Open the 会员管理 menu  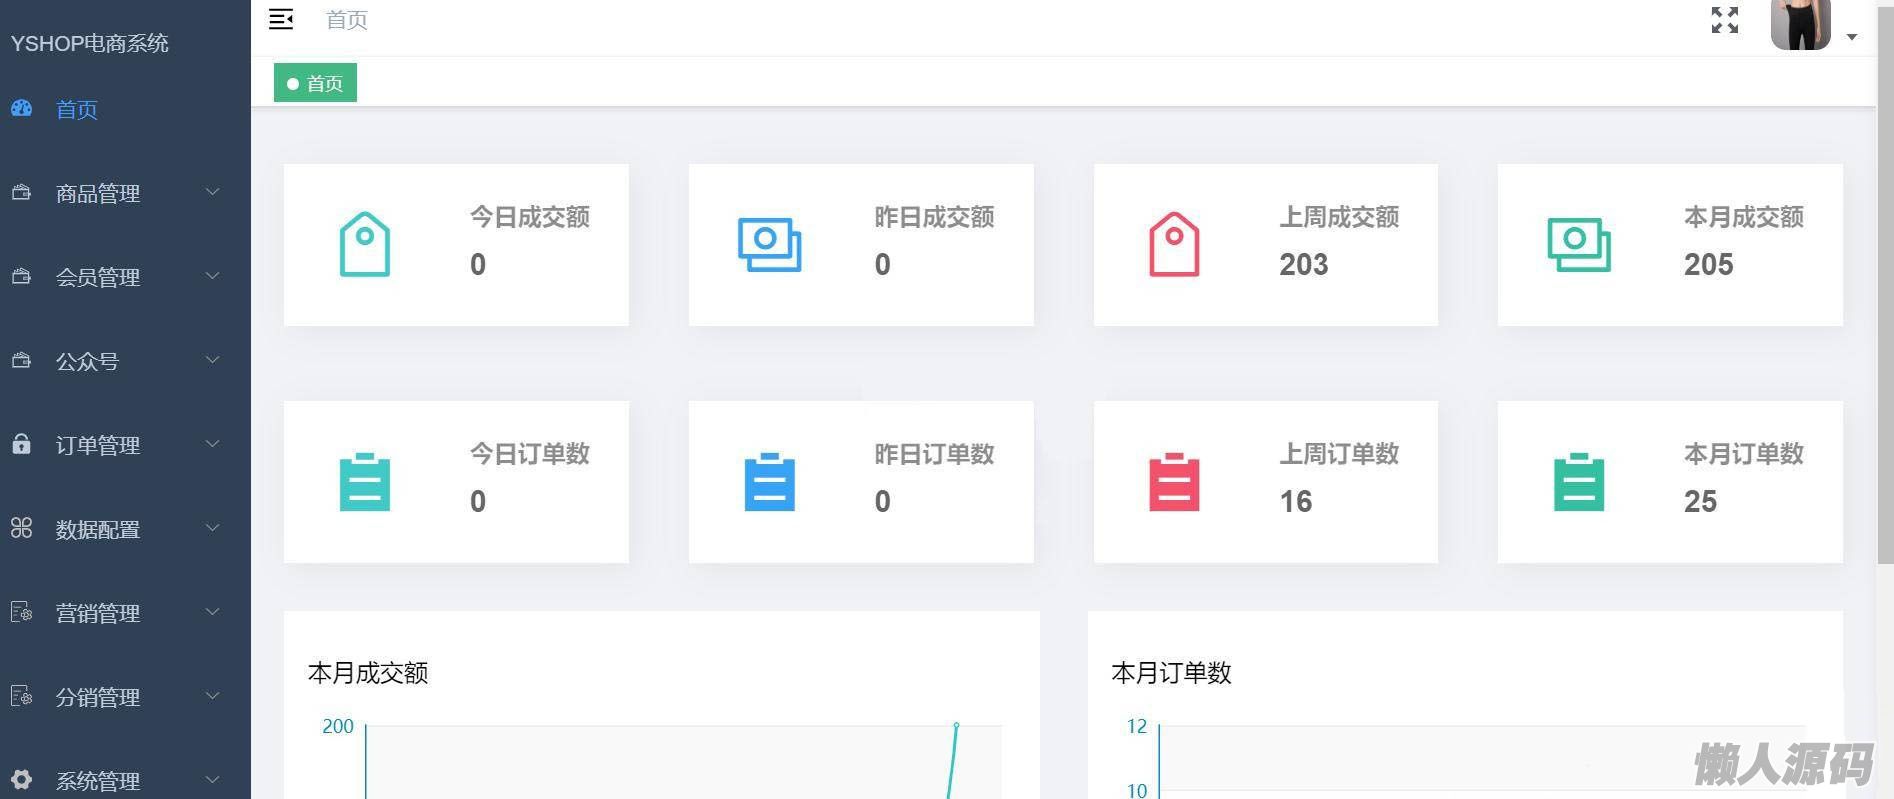(125, 277)
